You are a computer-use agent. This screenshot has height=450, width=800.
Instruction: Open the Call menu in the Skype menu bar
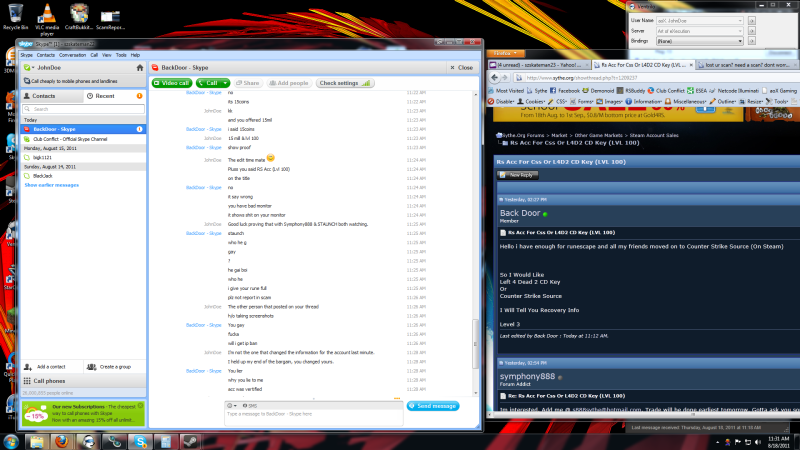pyautogui.click(x=94, y=55)
